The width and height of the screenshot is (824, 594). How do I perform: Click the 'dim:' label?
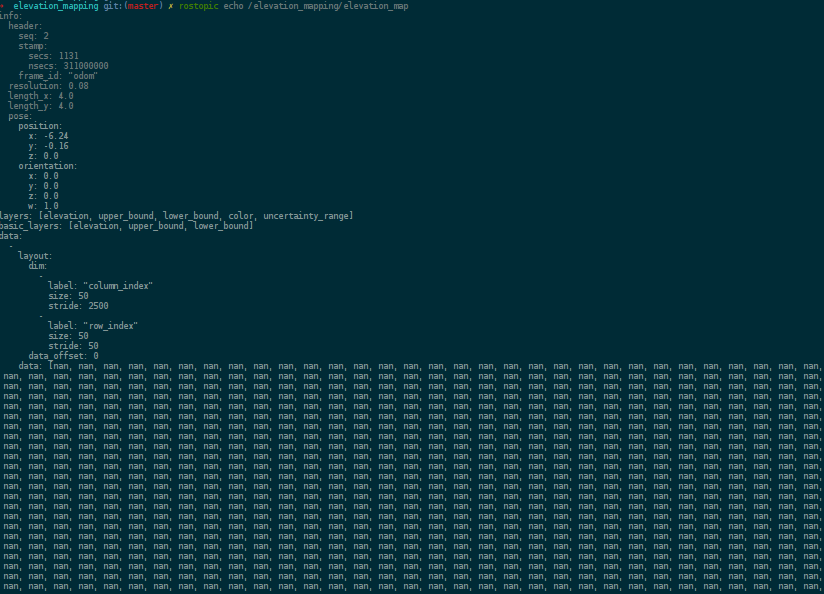click(38, 265)
